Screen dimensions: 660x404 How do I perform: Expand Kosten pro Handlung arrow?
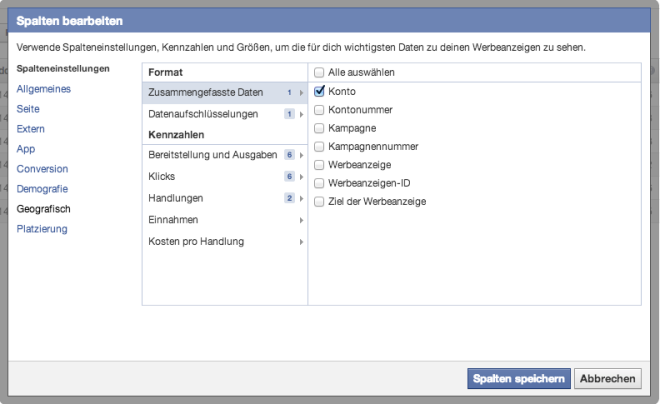[301, 242]
